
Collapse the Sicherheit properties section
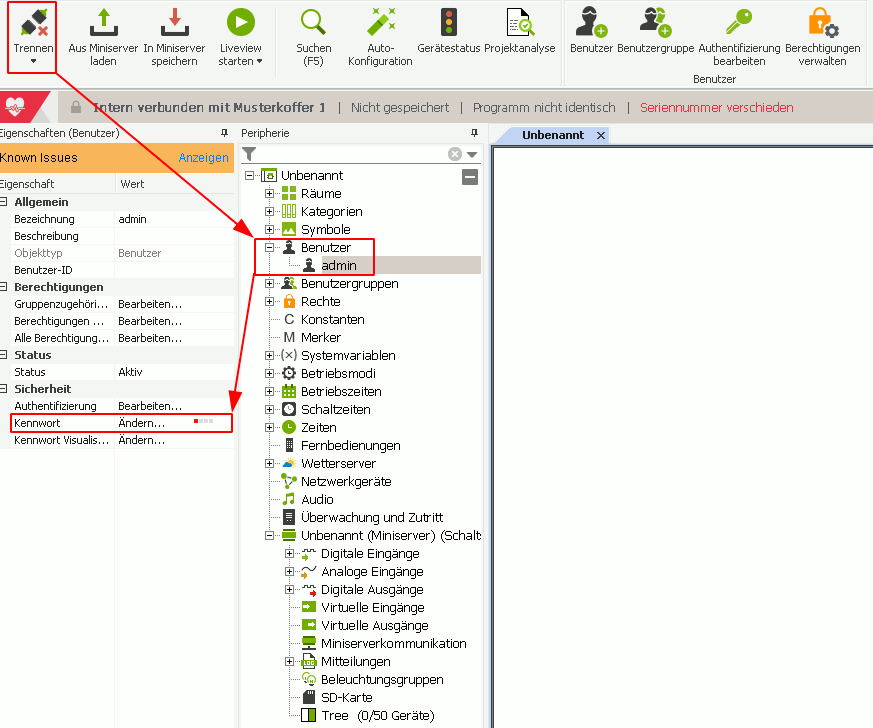[4, 388]
